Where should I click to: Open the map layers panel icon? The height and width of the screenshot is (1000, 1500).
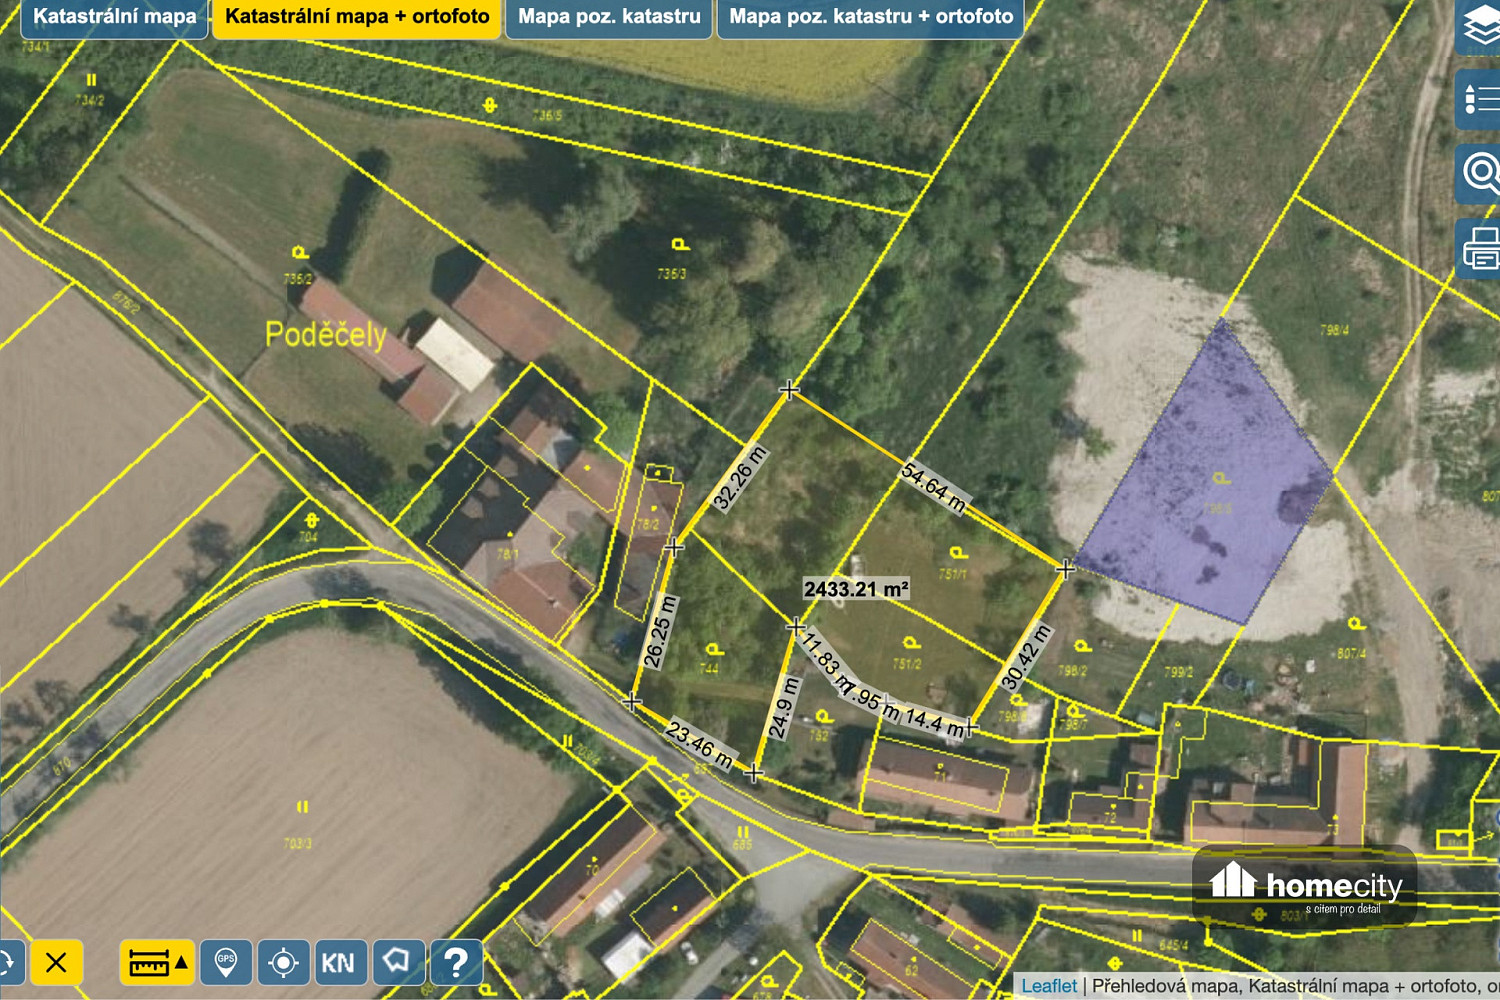(1480, 26)
